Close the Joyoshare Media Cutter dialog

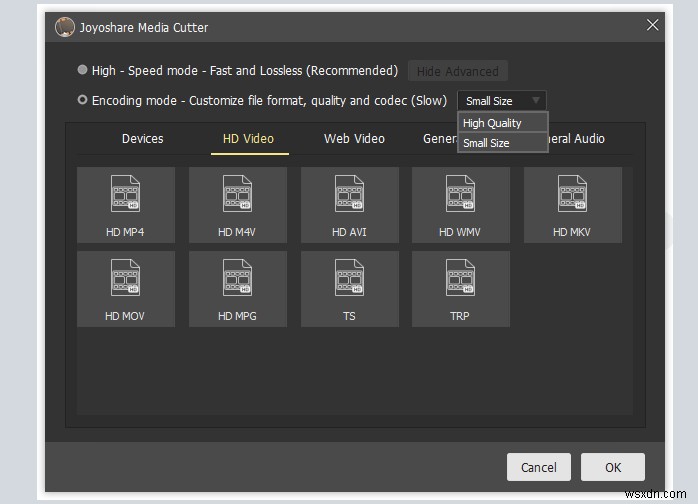[652, 25]
